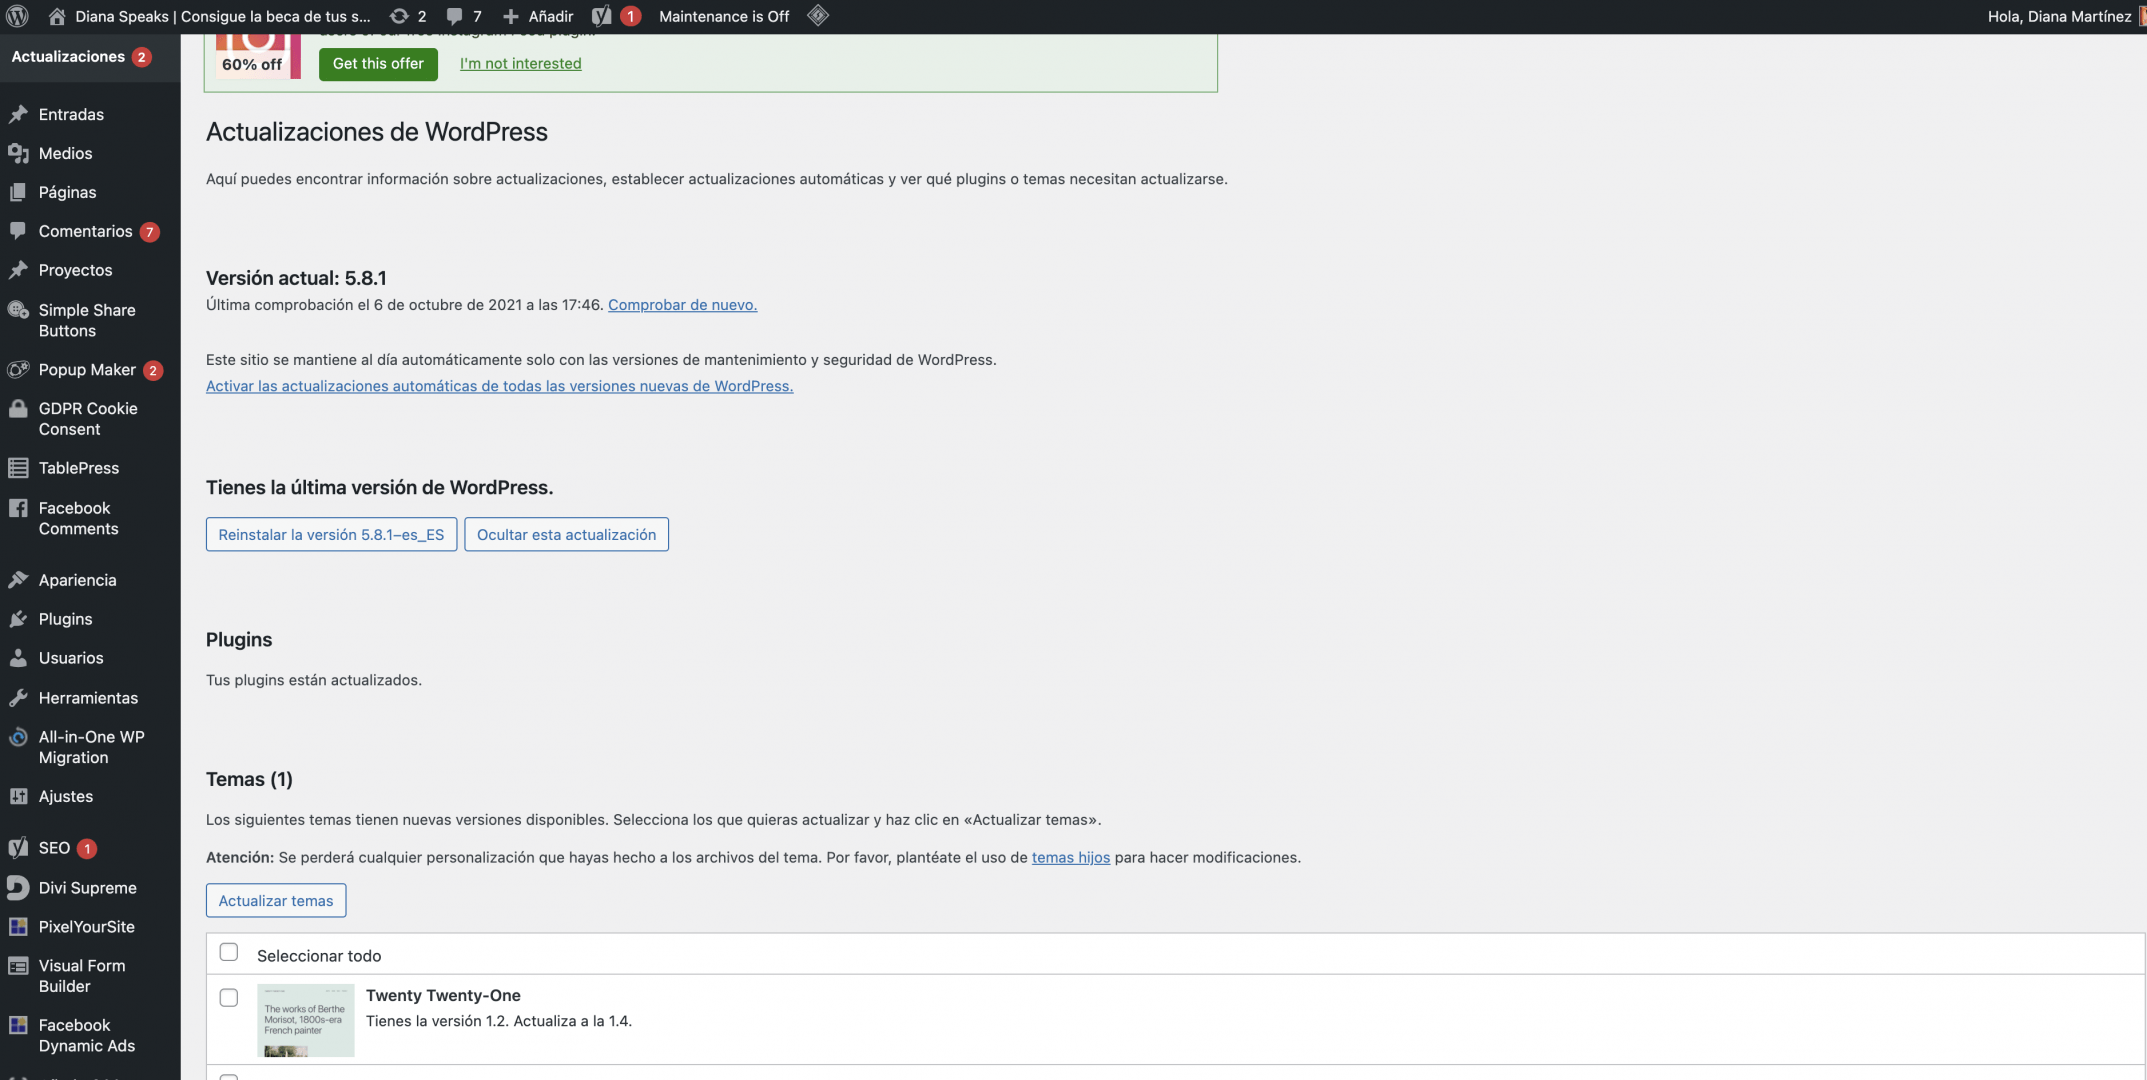Click the WordPress logo in admin bar
The width and height of the screenshot is (2147, 1080).
17,16
